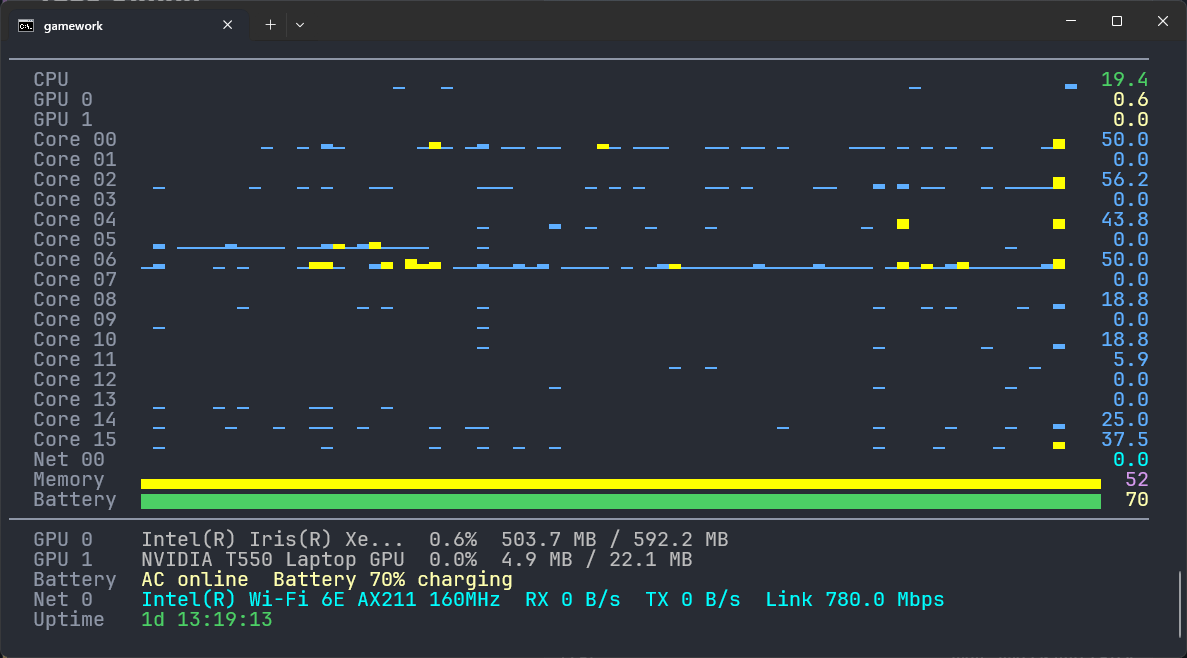Maximize the terminal window
The width and height of the screenshot is (1187, 658).
[x=1117, y=21]
